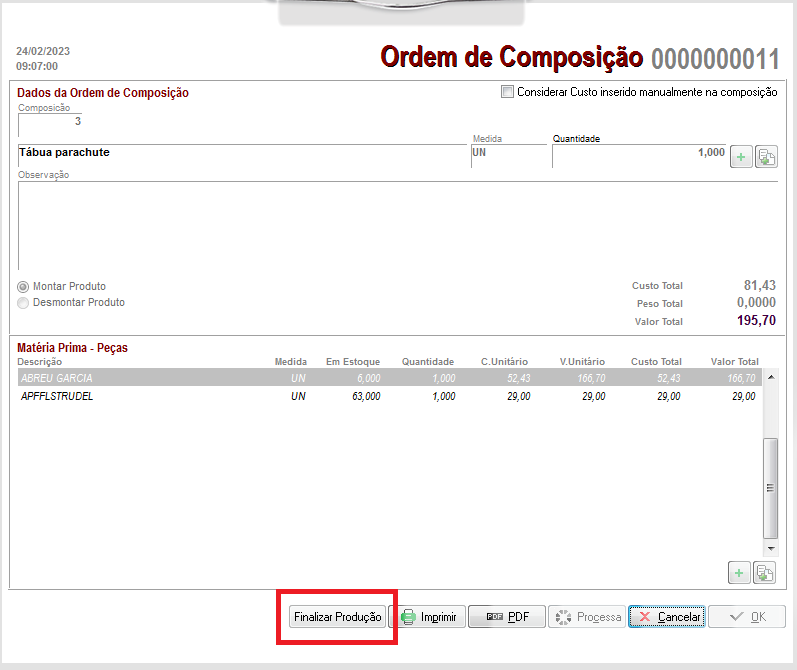This screenshot has width=797, height=670.
Task: Click the green plus icon beside Quantidade
Action: [x=741, y=156]
